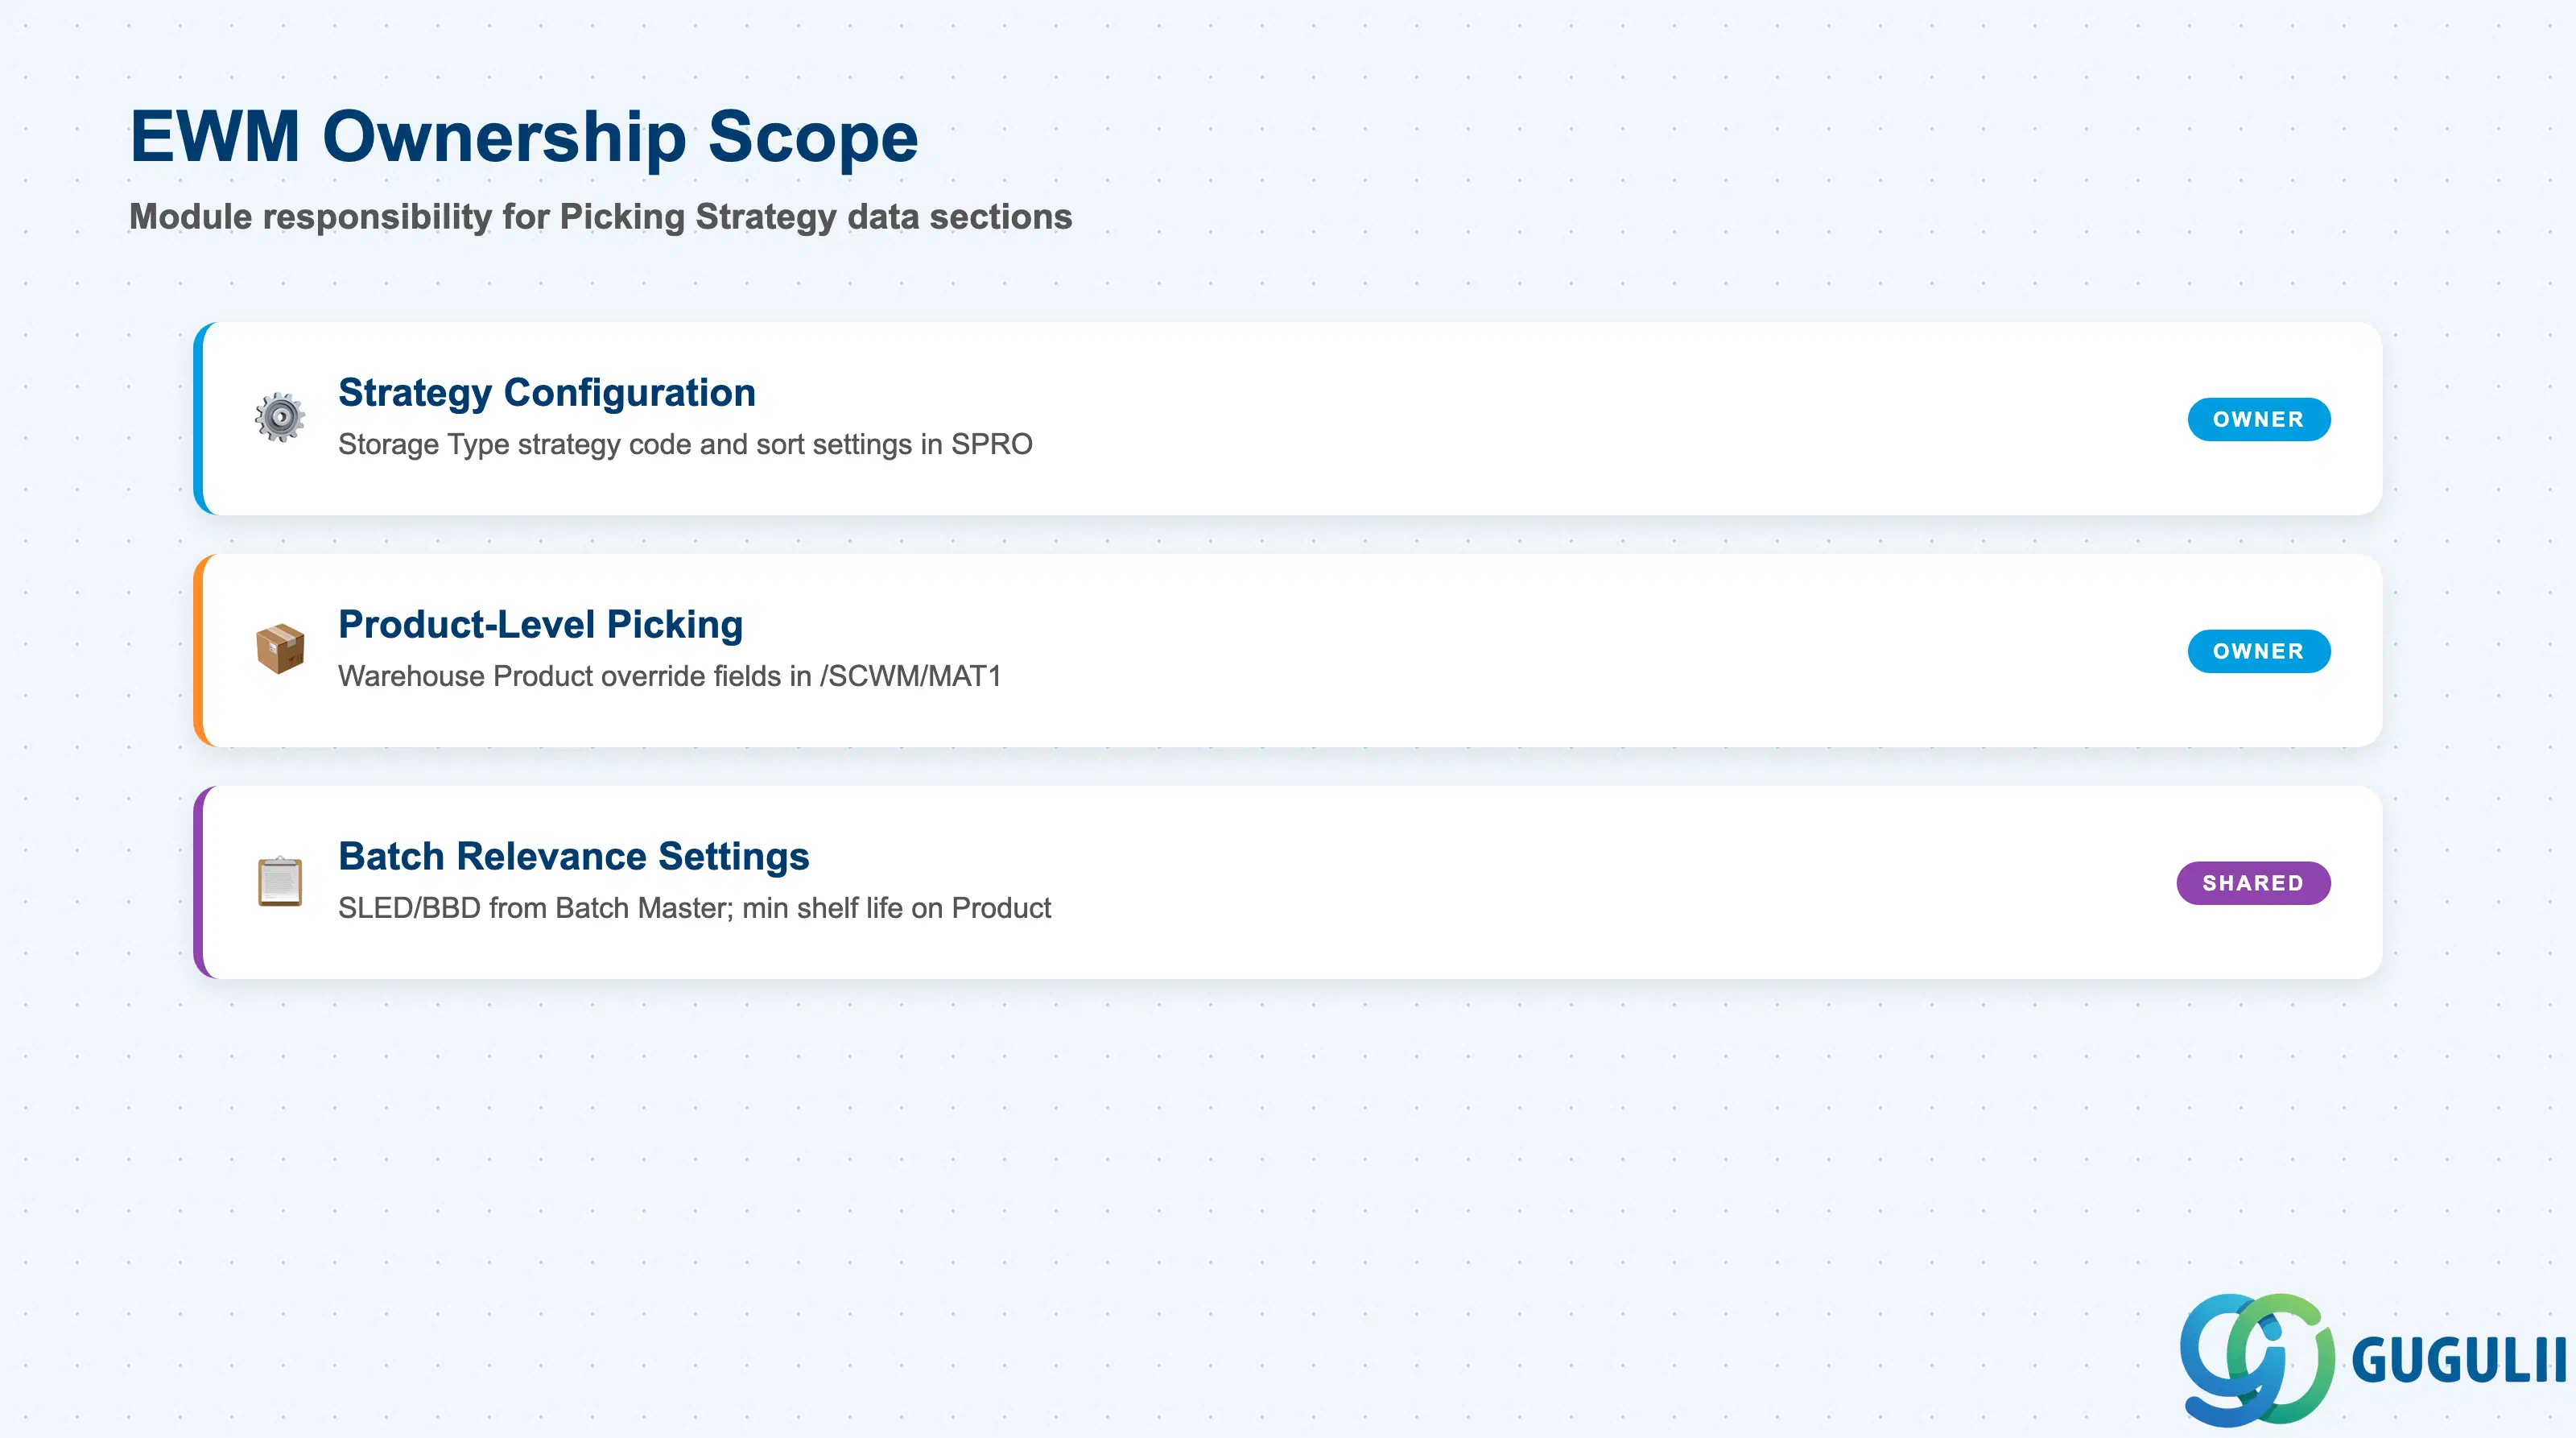Click the Warehouse Product override fields description
This screenshot has height=1438, width=2576.
tap(670, 676)
